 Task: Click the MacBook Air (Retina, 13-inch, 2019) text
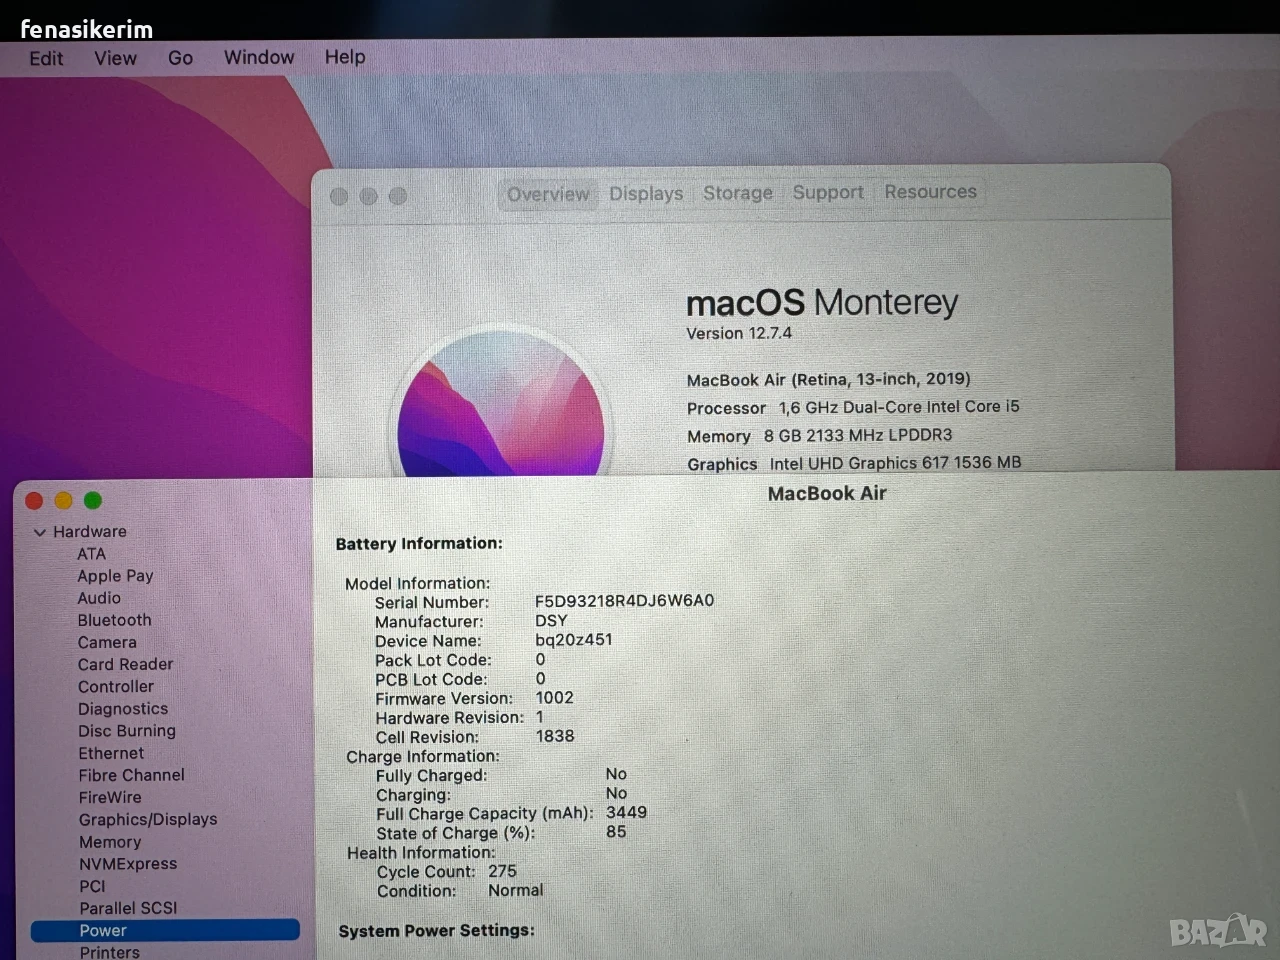829,379
